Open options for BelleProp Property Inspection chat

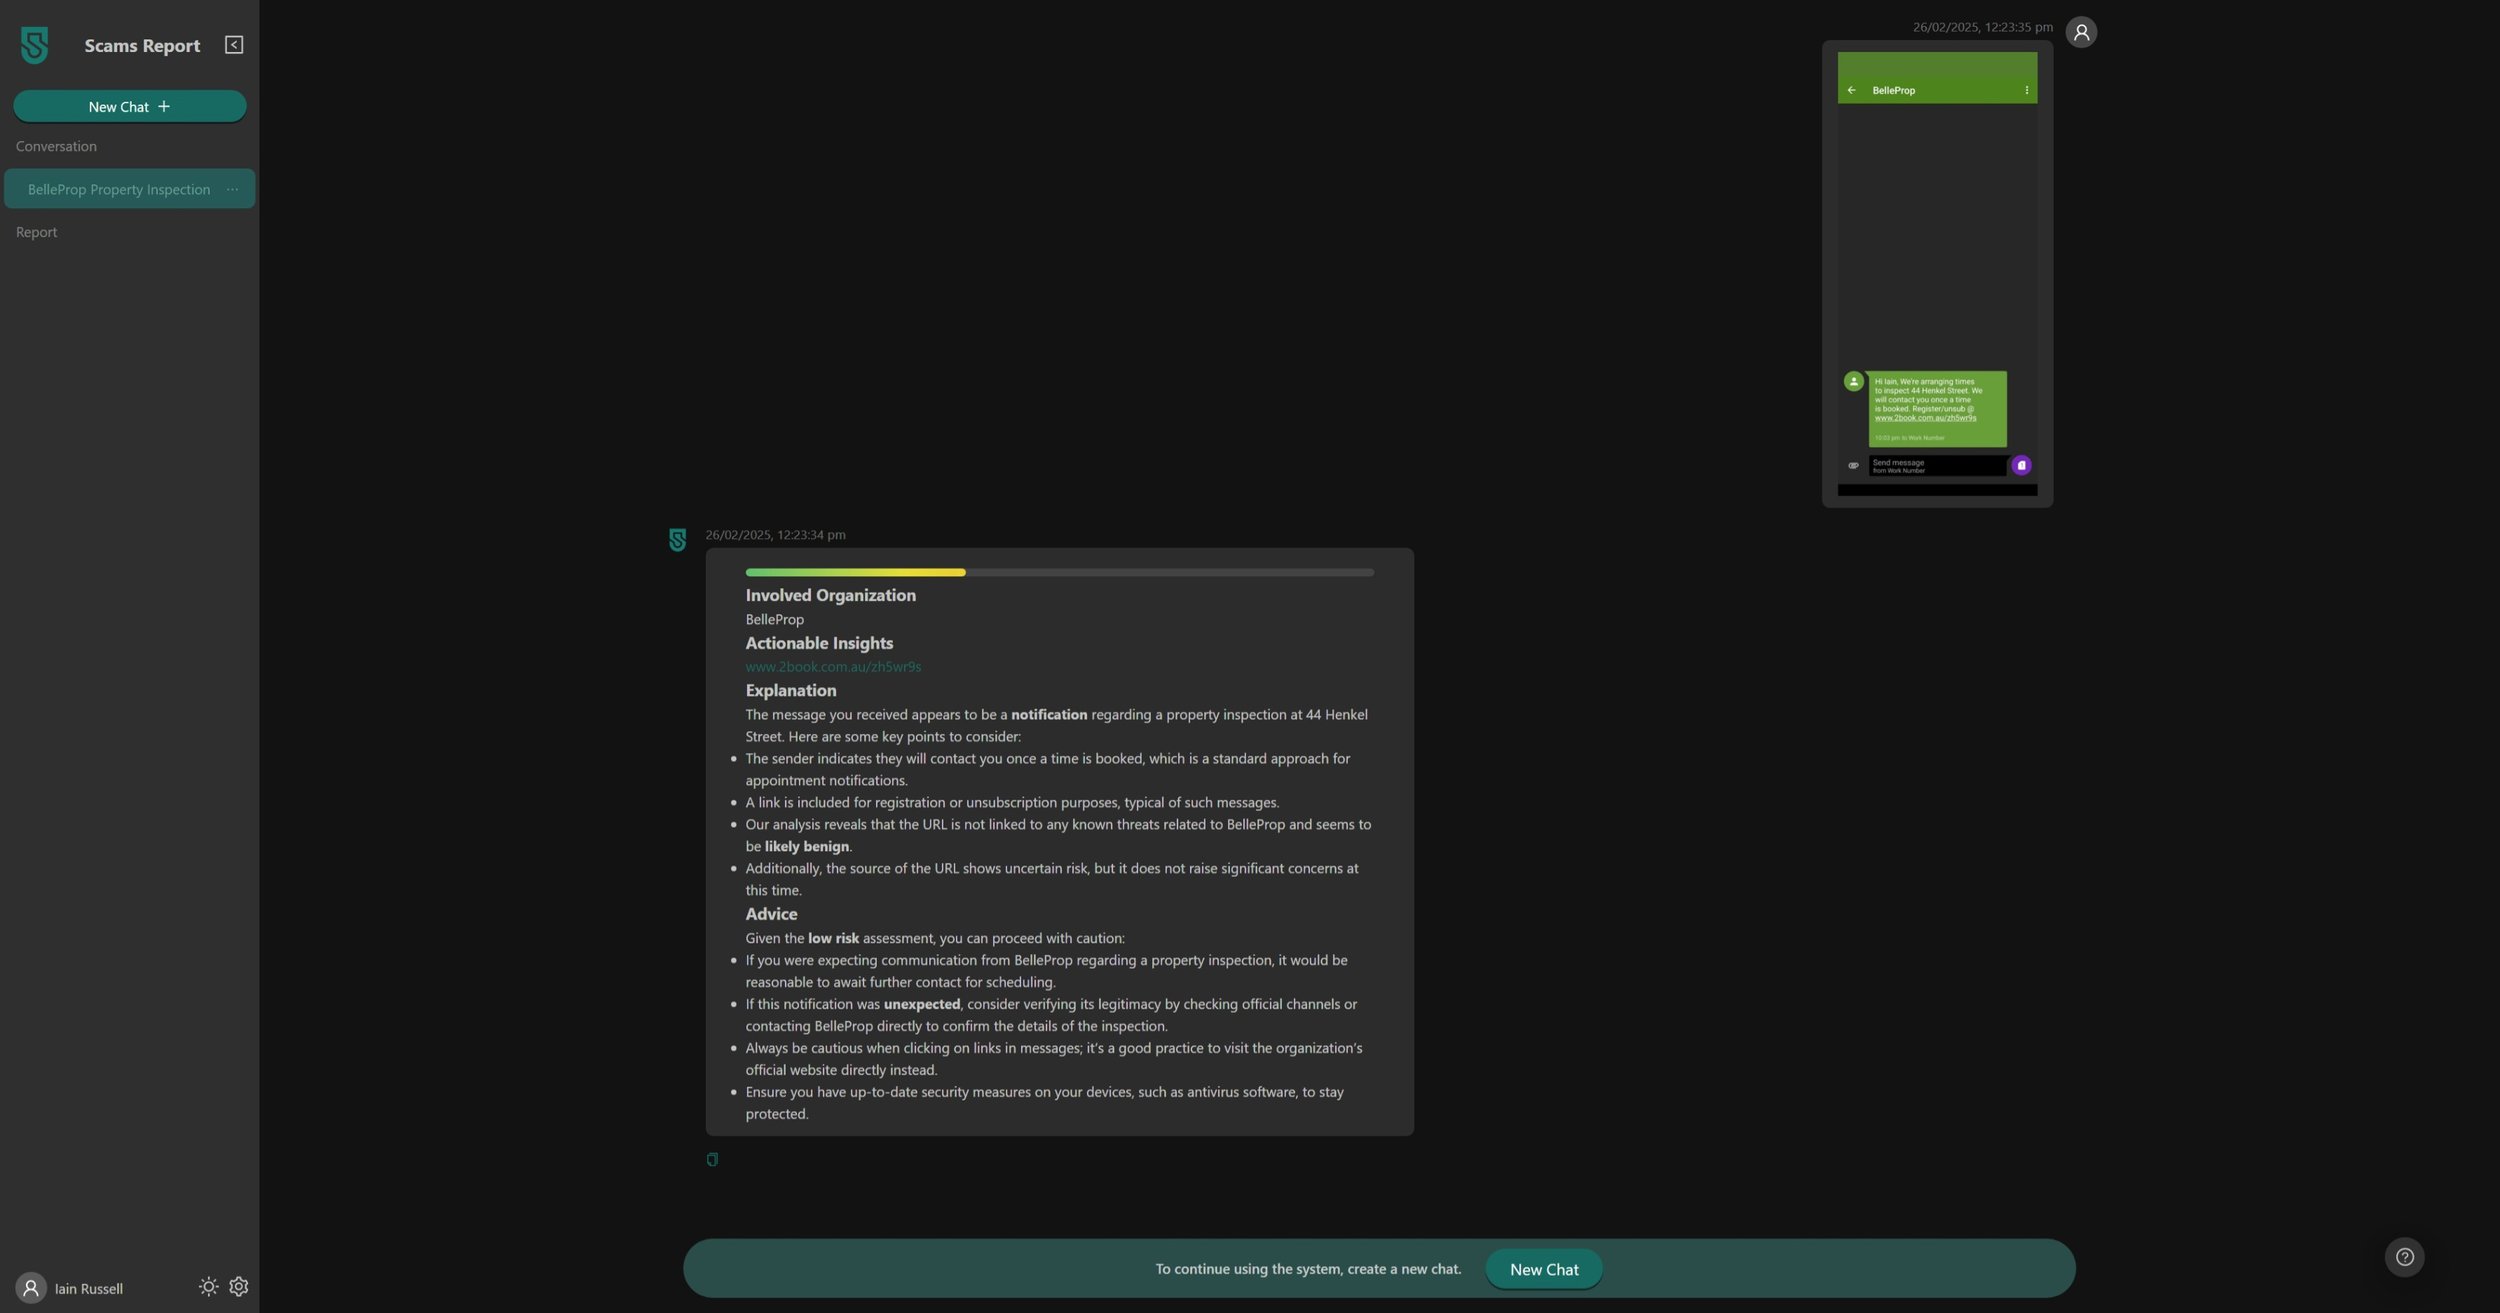pos(232,189)
